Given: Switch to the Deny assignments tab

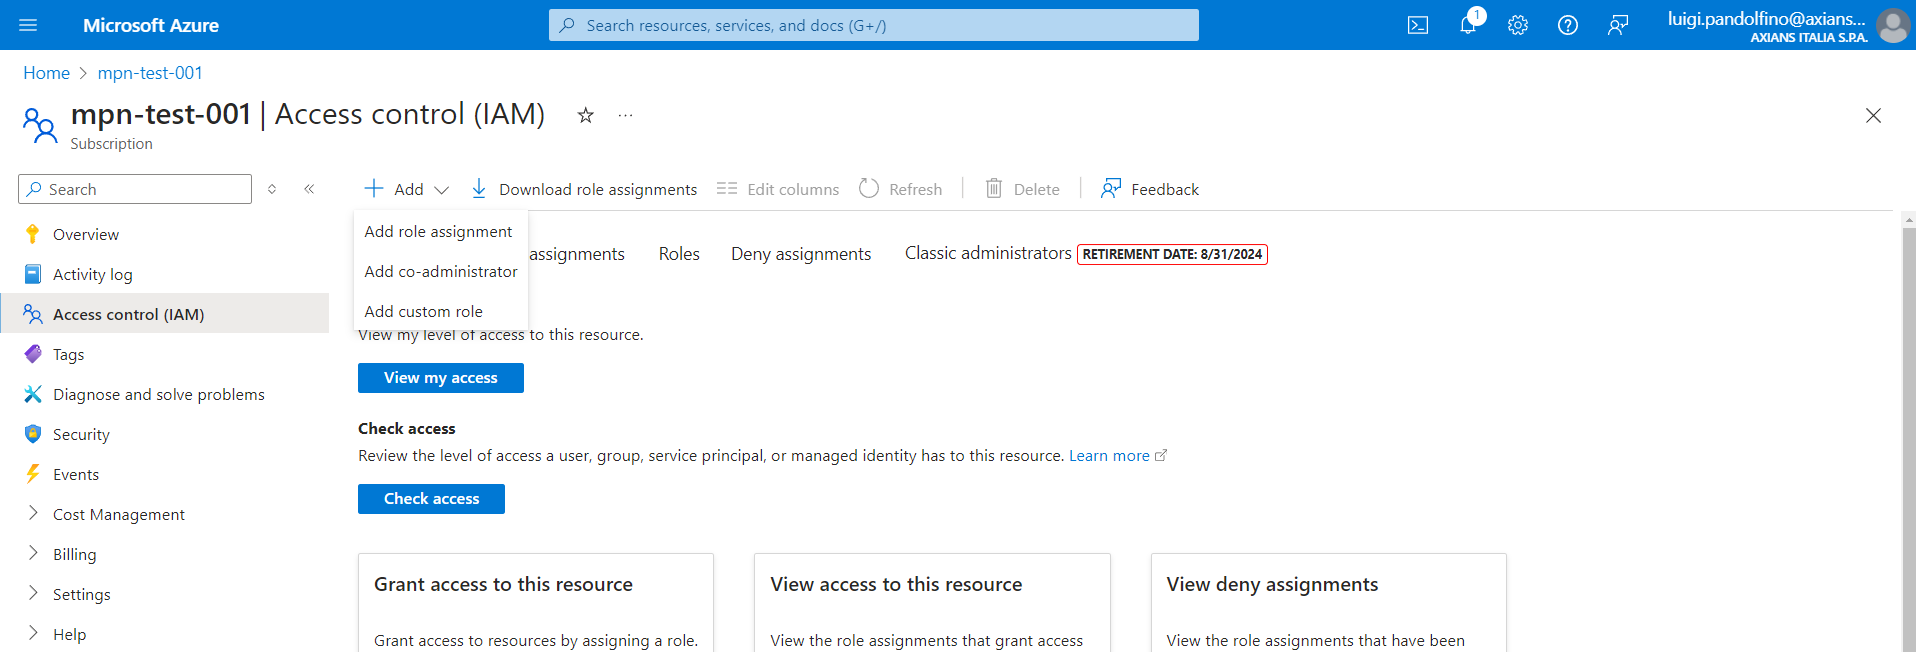Looking at the screenshot, I should tap(800, 254).
